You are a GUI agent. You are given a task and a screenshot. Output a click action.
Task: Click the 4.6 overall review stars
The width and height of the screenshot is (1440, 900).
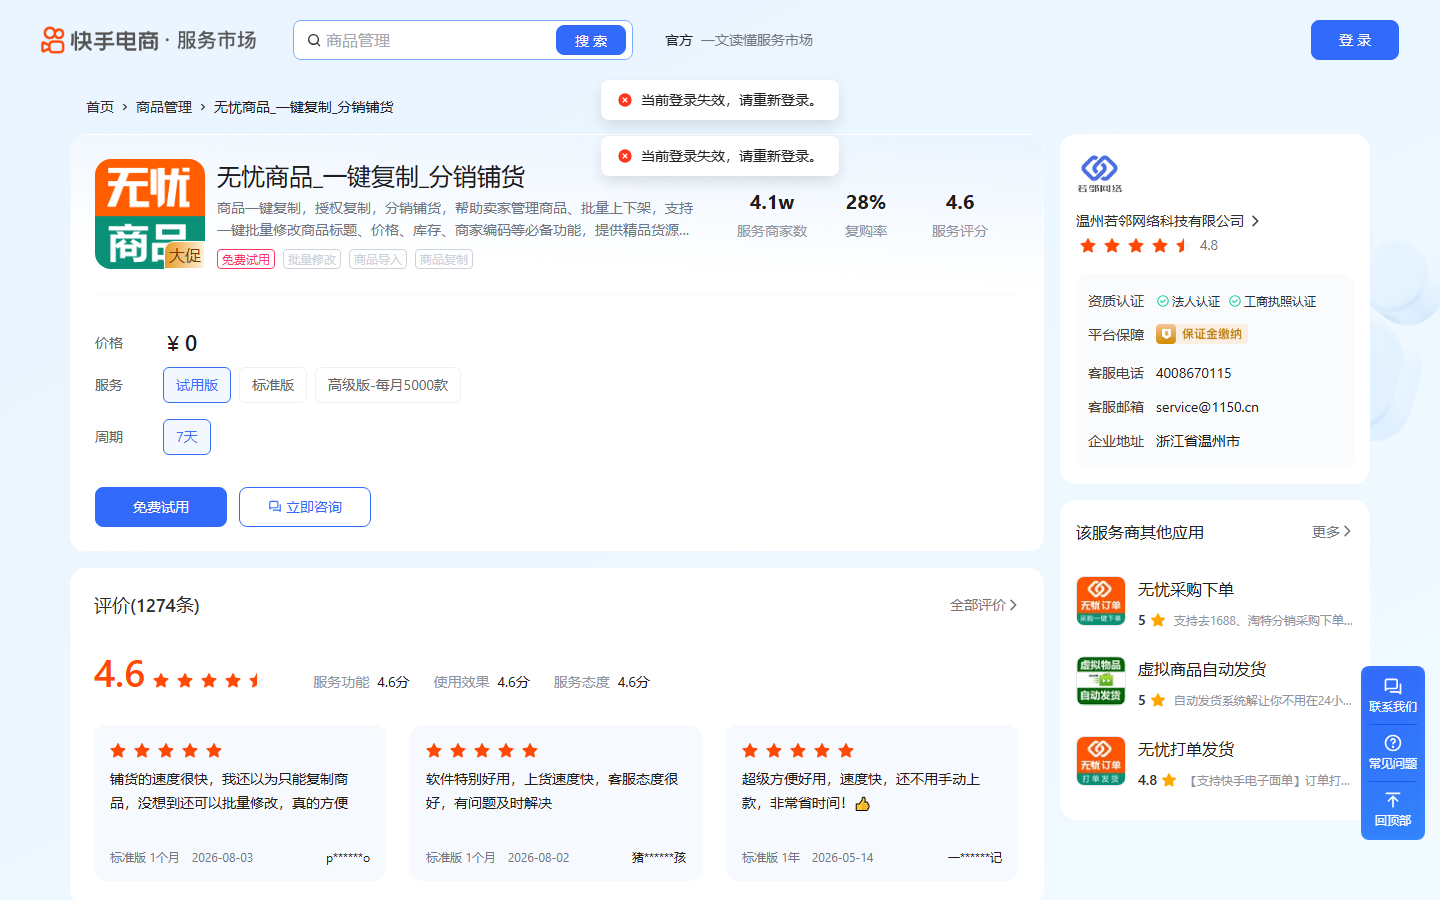click(207, 681)
